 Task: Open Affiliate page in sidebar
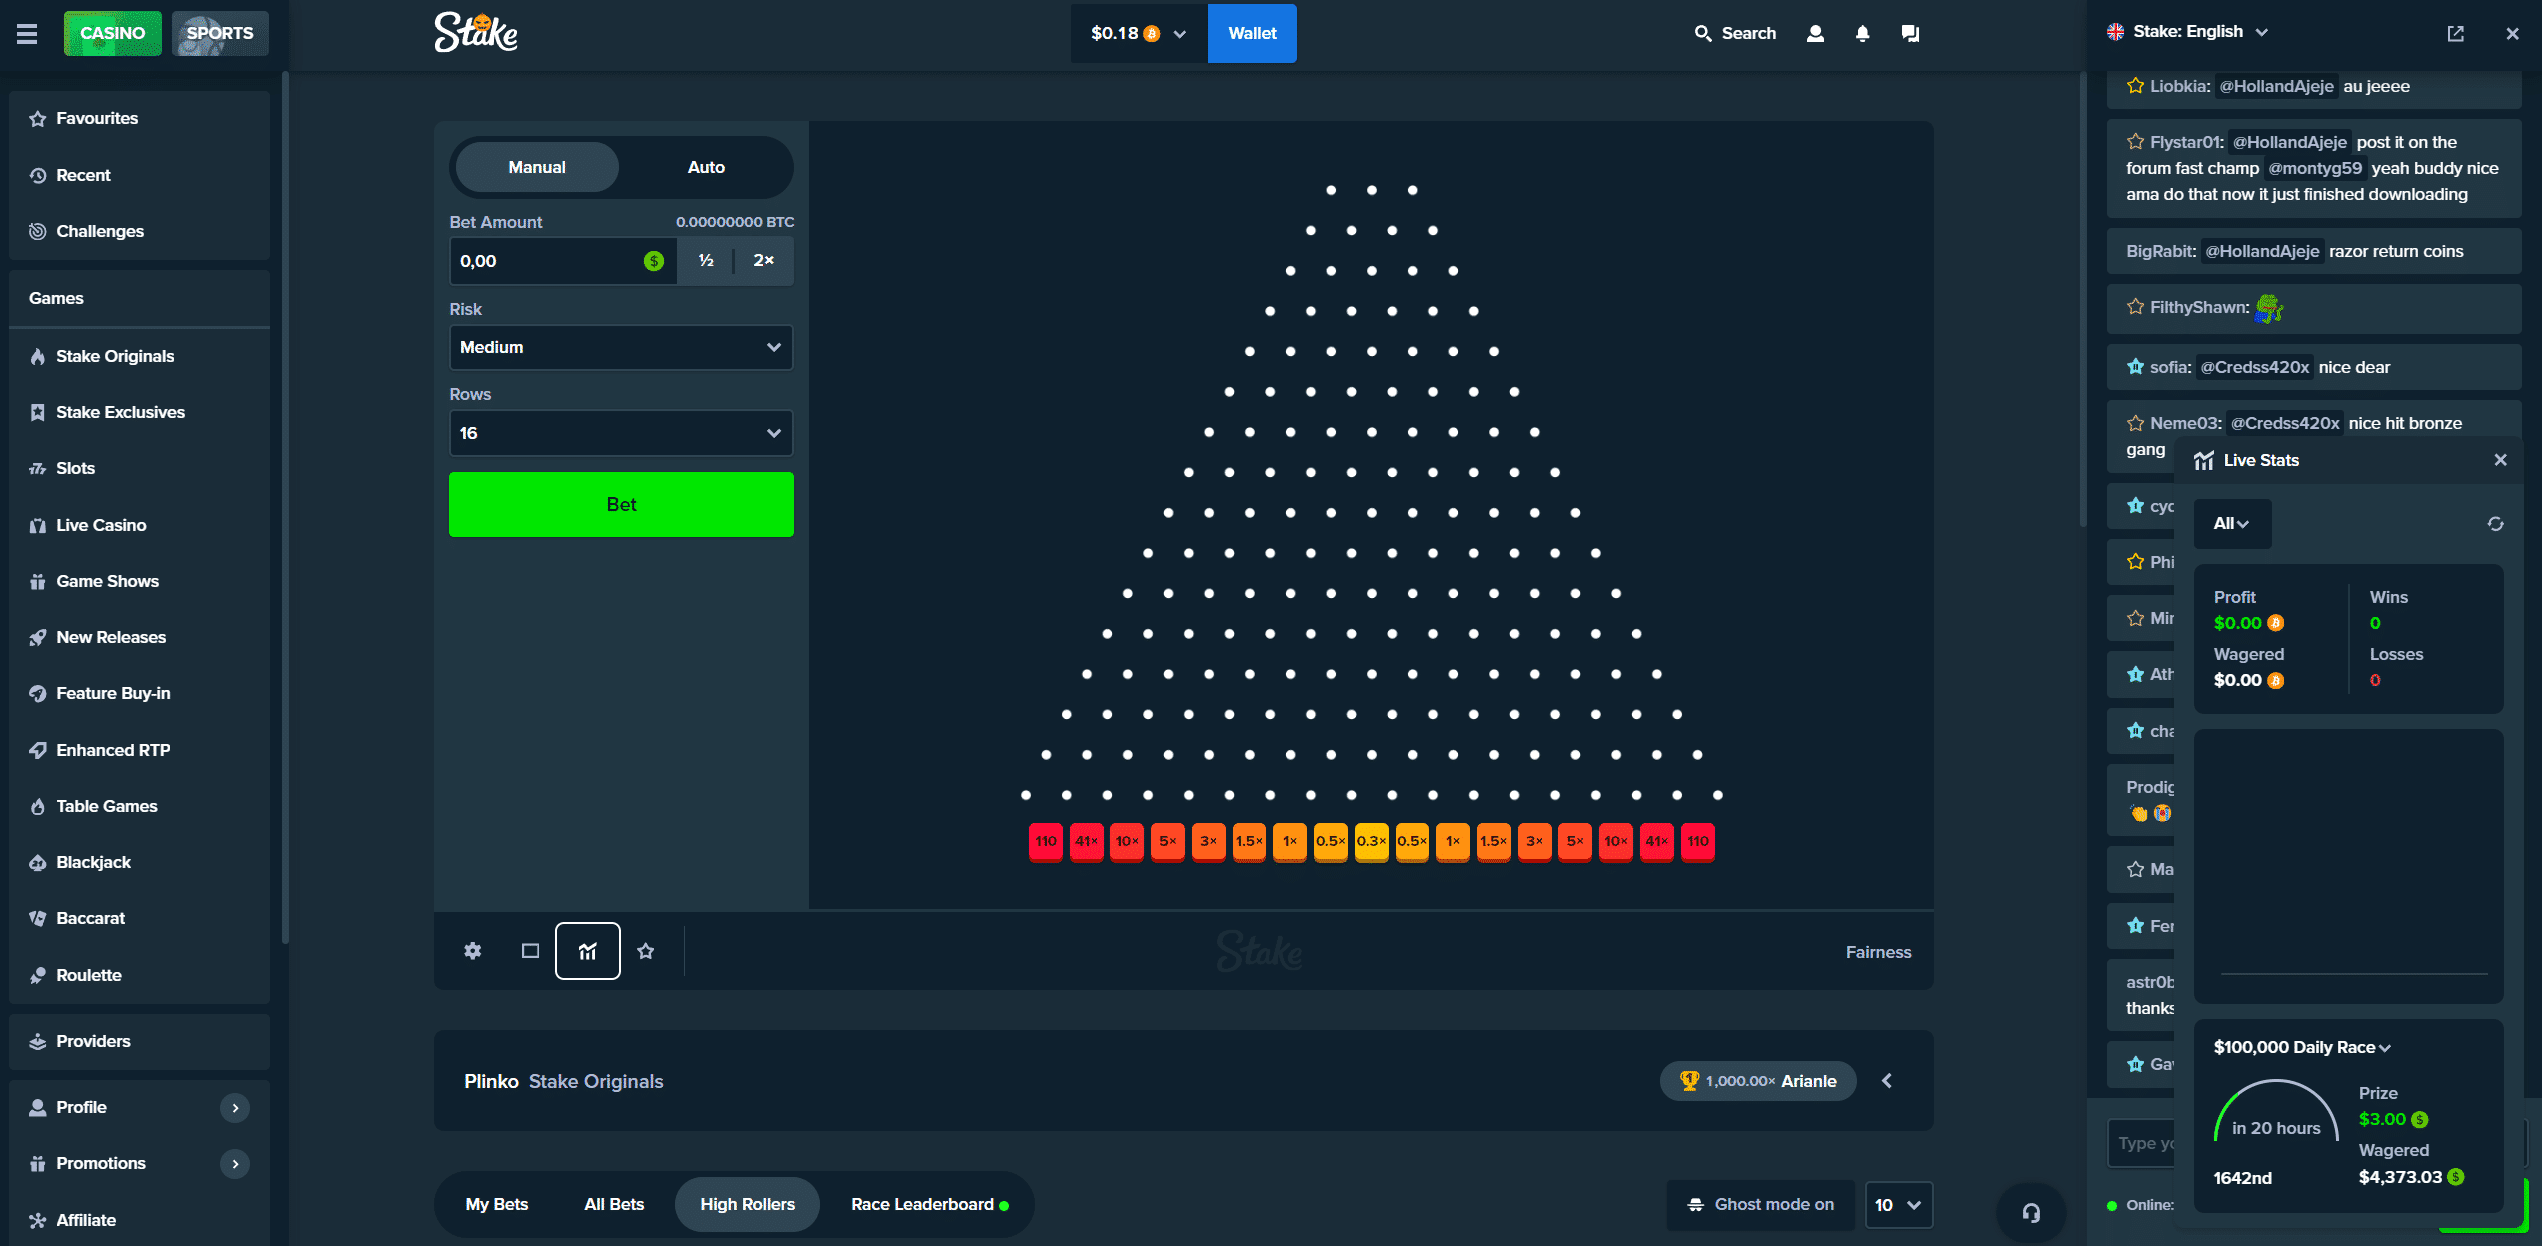pos(139,1220)
